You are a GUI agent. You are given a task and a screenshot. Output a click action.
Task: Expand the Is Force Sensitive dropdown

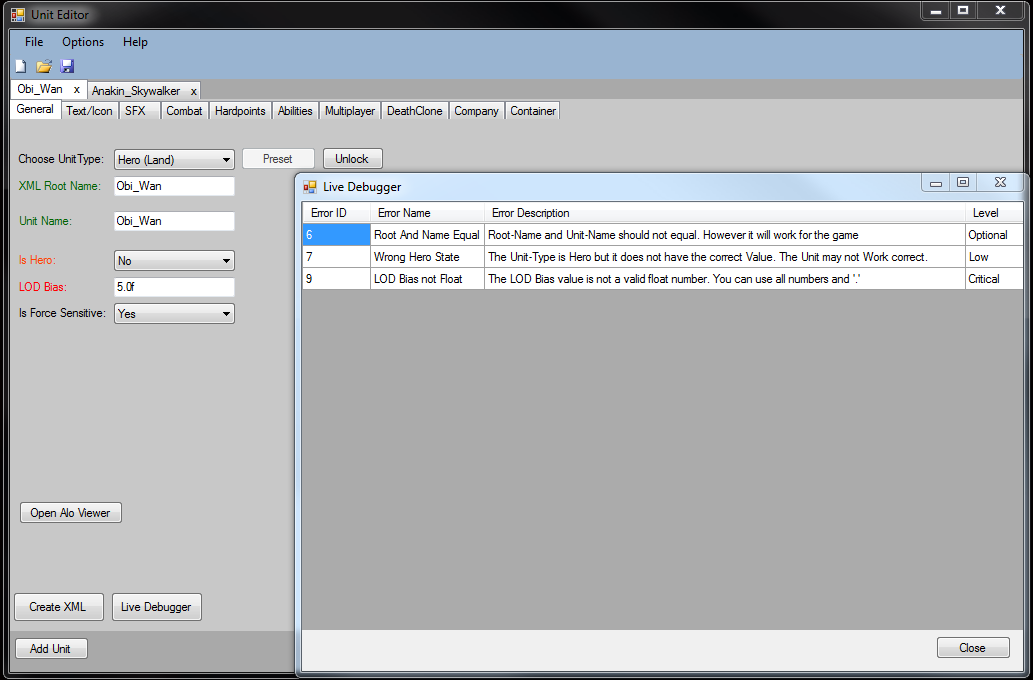[x=174, y=314]
